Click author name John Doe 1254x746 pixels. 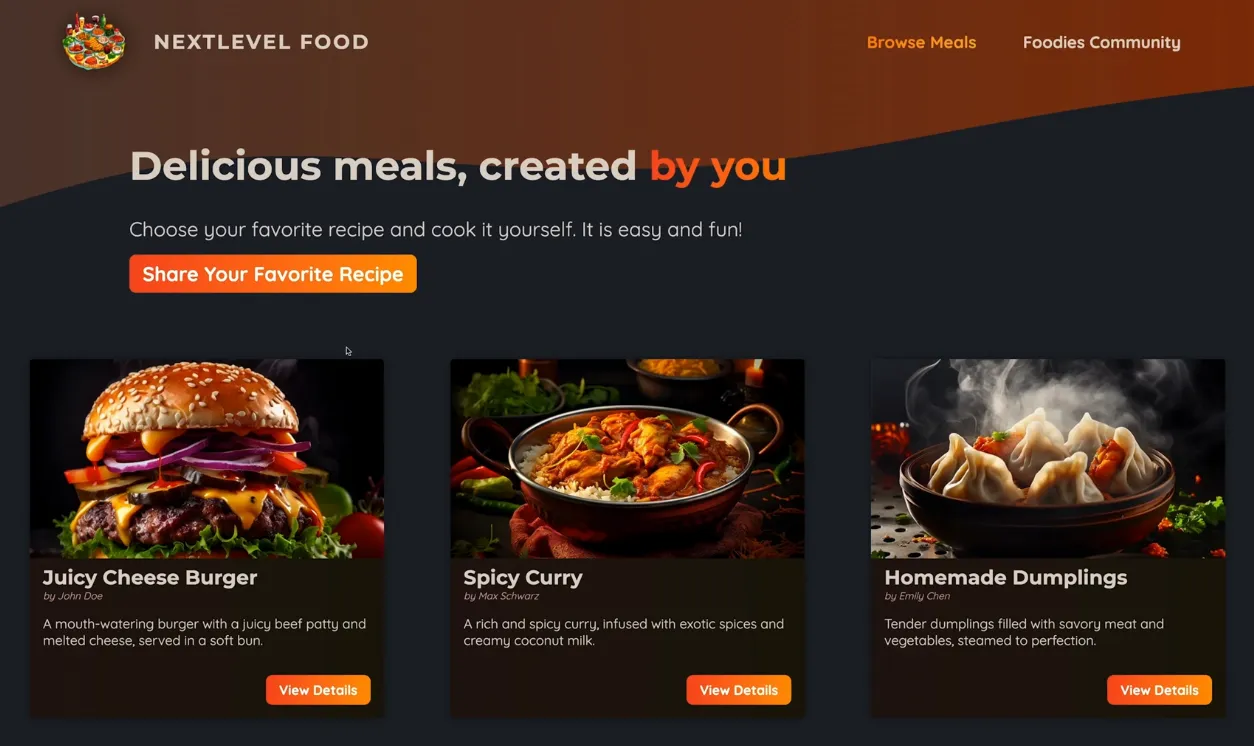[x=80, y=596]
